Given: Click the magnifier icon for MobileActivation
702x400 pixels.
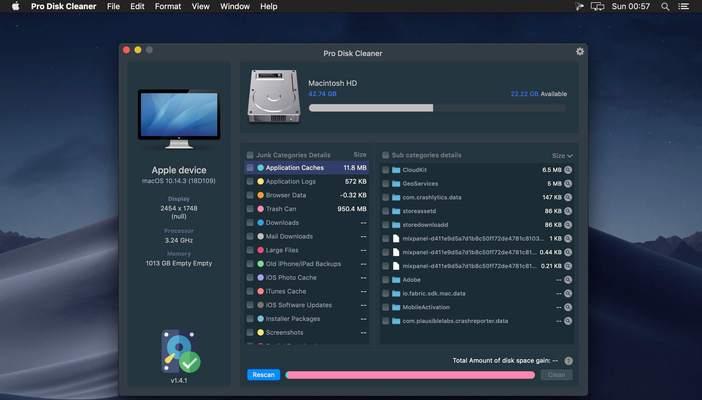Looking at the screenshot, I should tap(568, 307).
